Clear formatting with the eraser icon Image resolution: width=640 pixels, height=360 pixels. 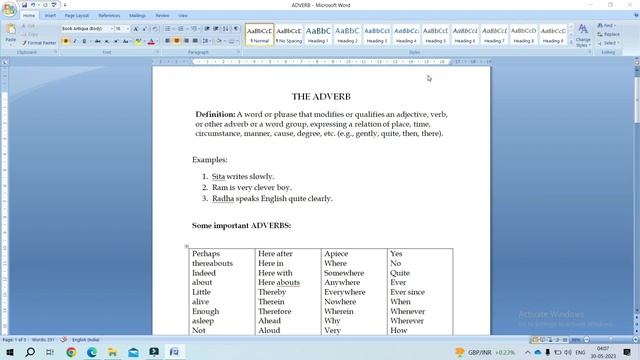155,29
